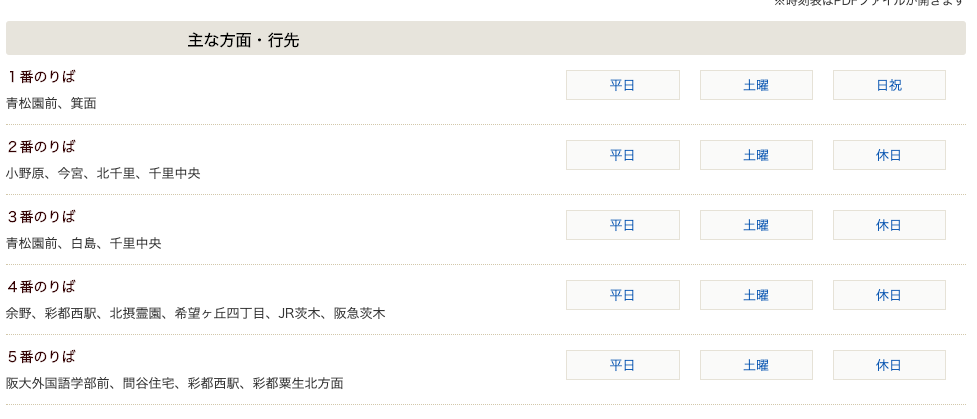Click 平日 button for 3番のりば
The height and width of the screenshot is (419, 977).
[622, 225]
